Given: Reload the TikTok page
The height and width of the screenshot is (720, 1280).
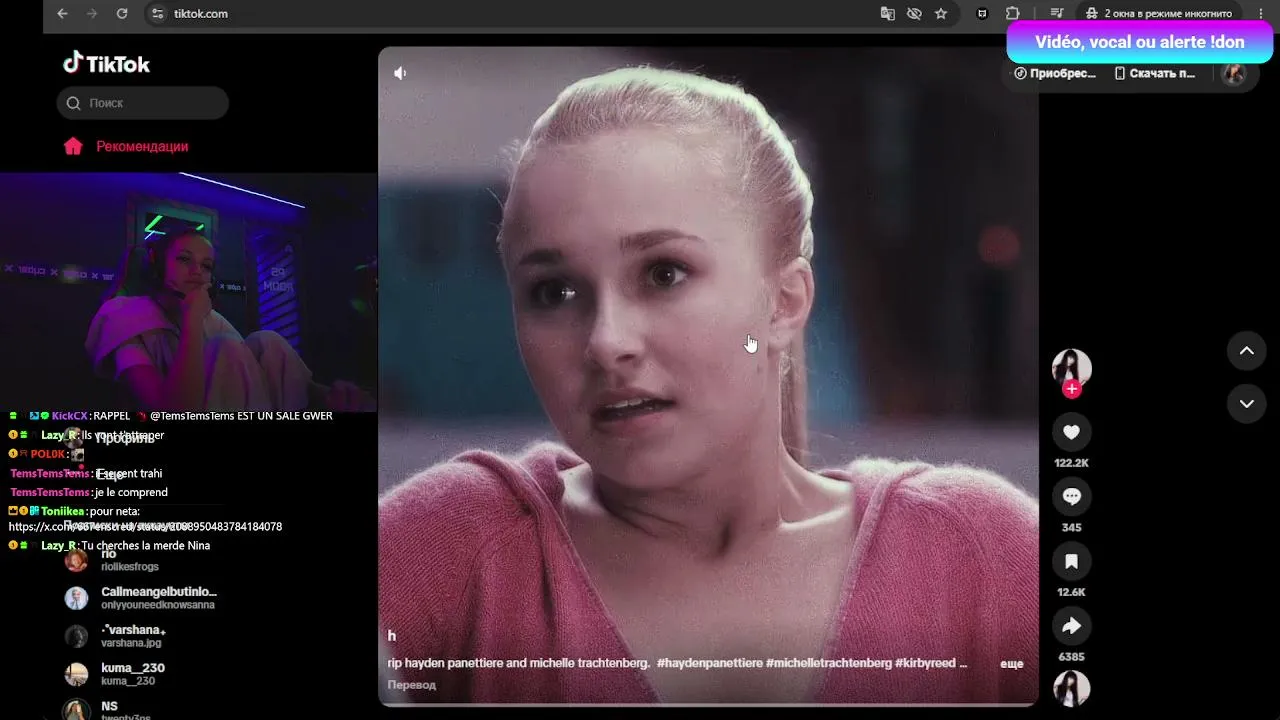Looking at the screenshot, I should 122,14.
